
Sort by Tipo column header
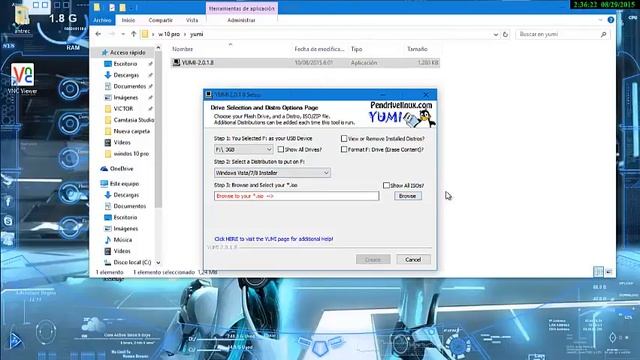pos(356,49)
